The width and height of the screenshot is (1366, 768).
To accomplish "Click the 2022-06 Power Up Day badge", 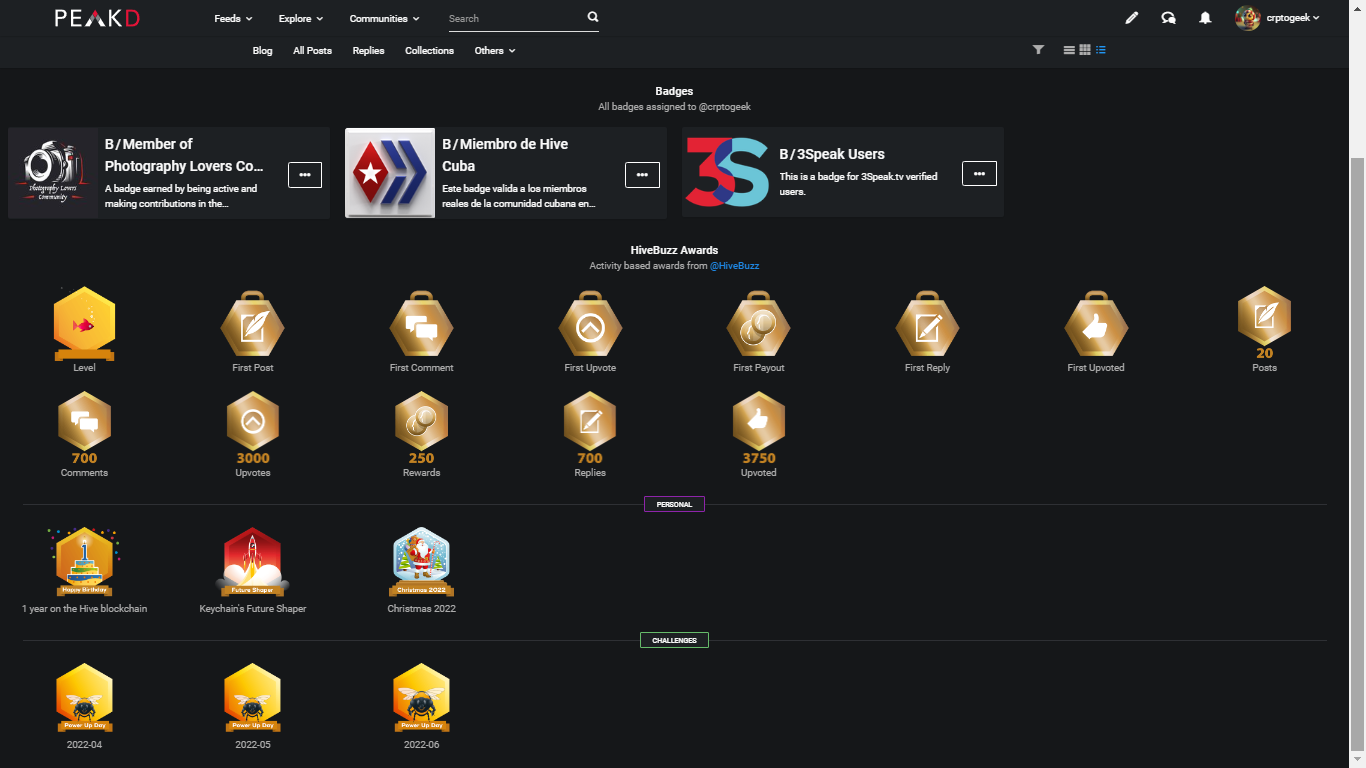I will [421, 698].
